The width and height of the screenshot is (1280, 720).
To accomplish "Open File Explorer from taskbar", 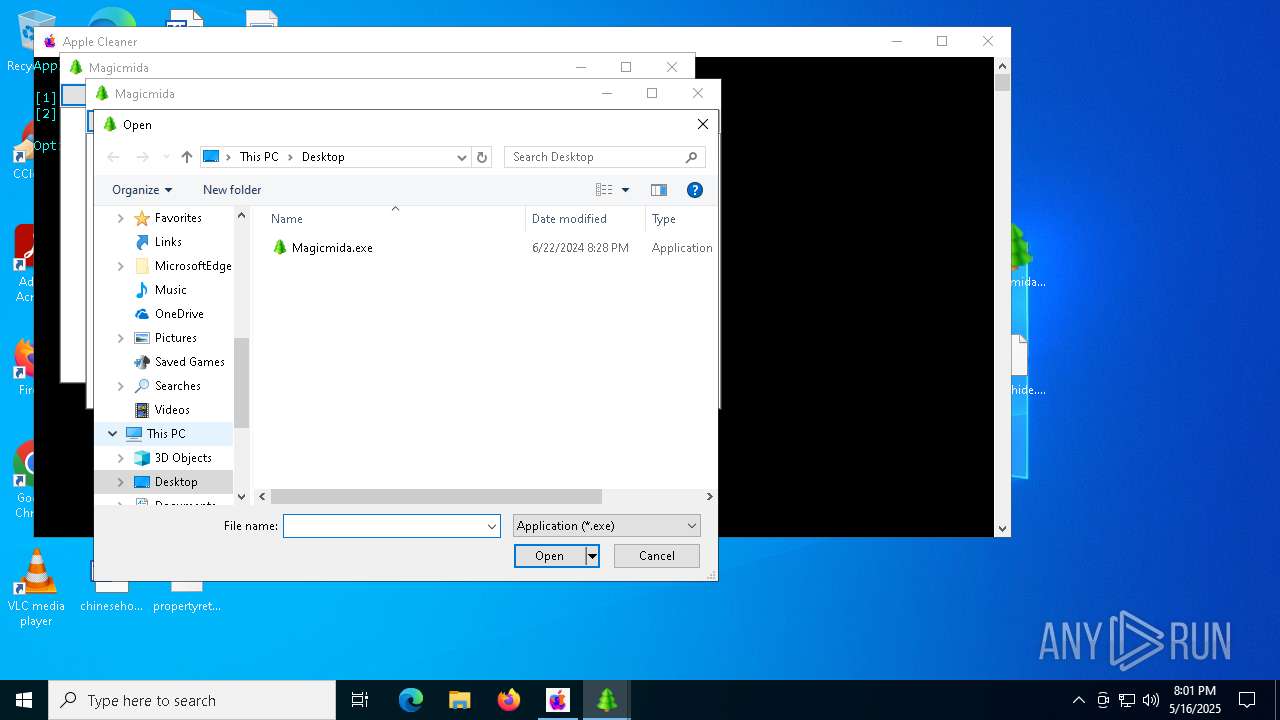I will [460, 700].
